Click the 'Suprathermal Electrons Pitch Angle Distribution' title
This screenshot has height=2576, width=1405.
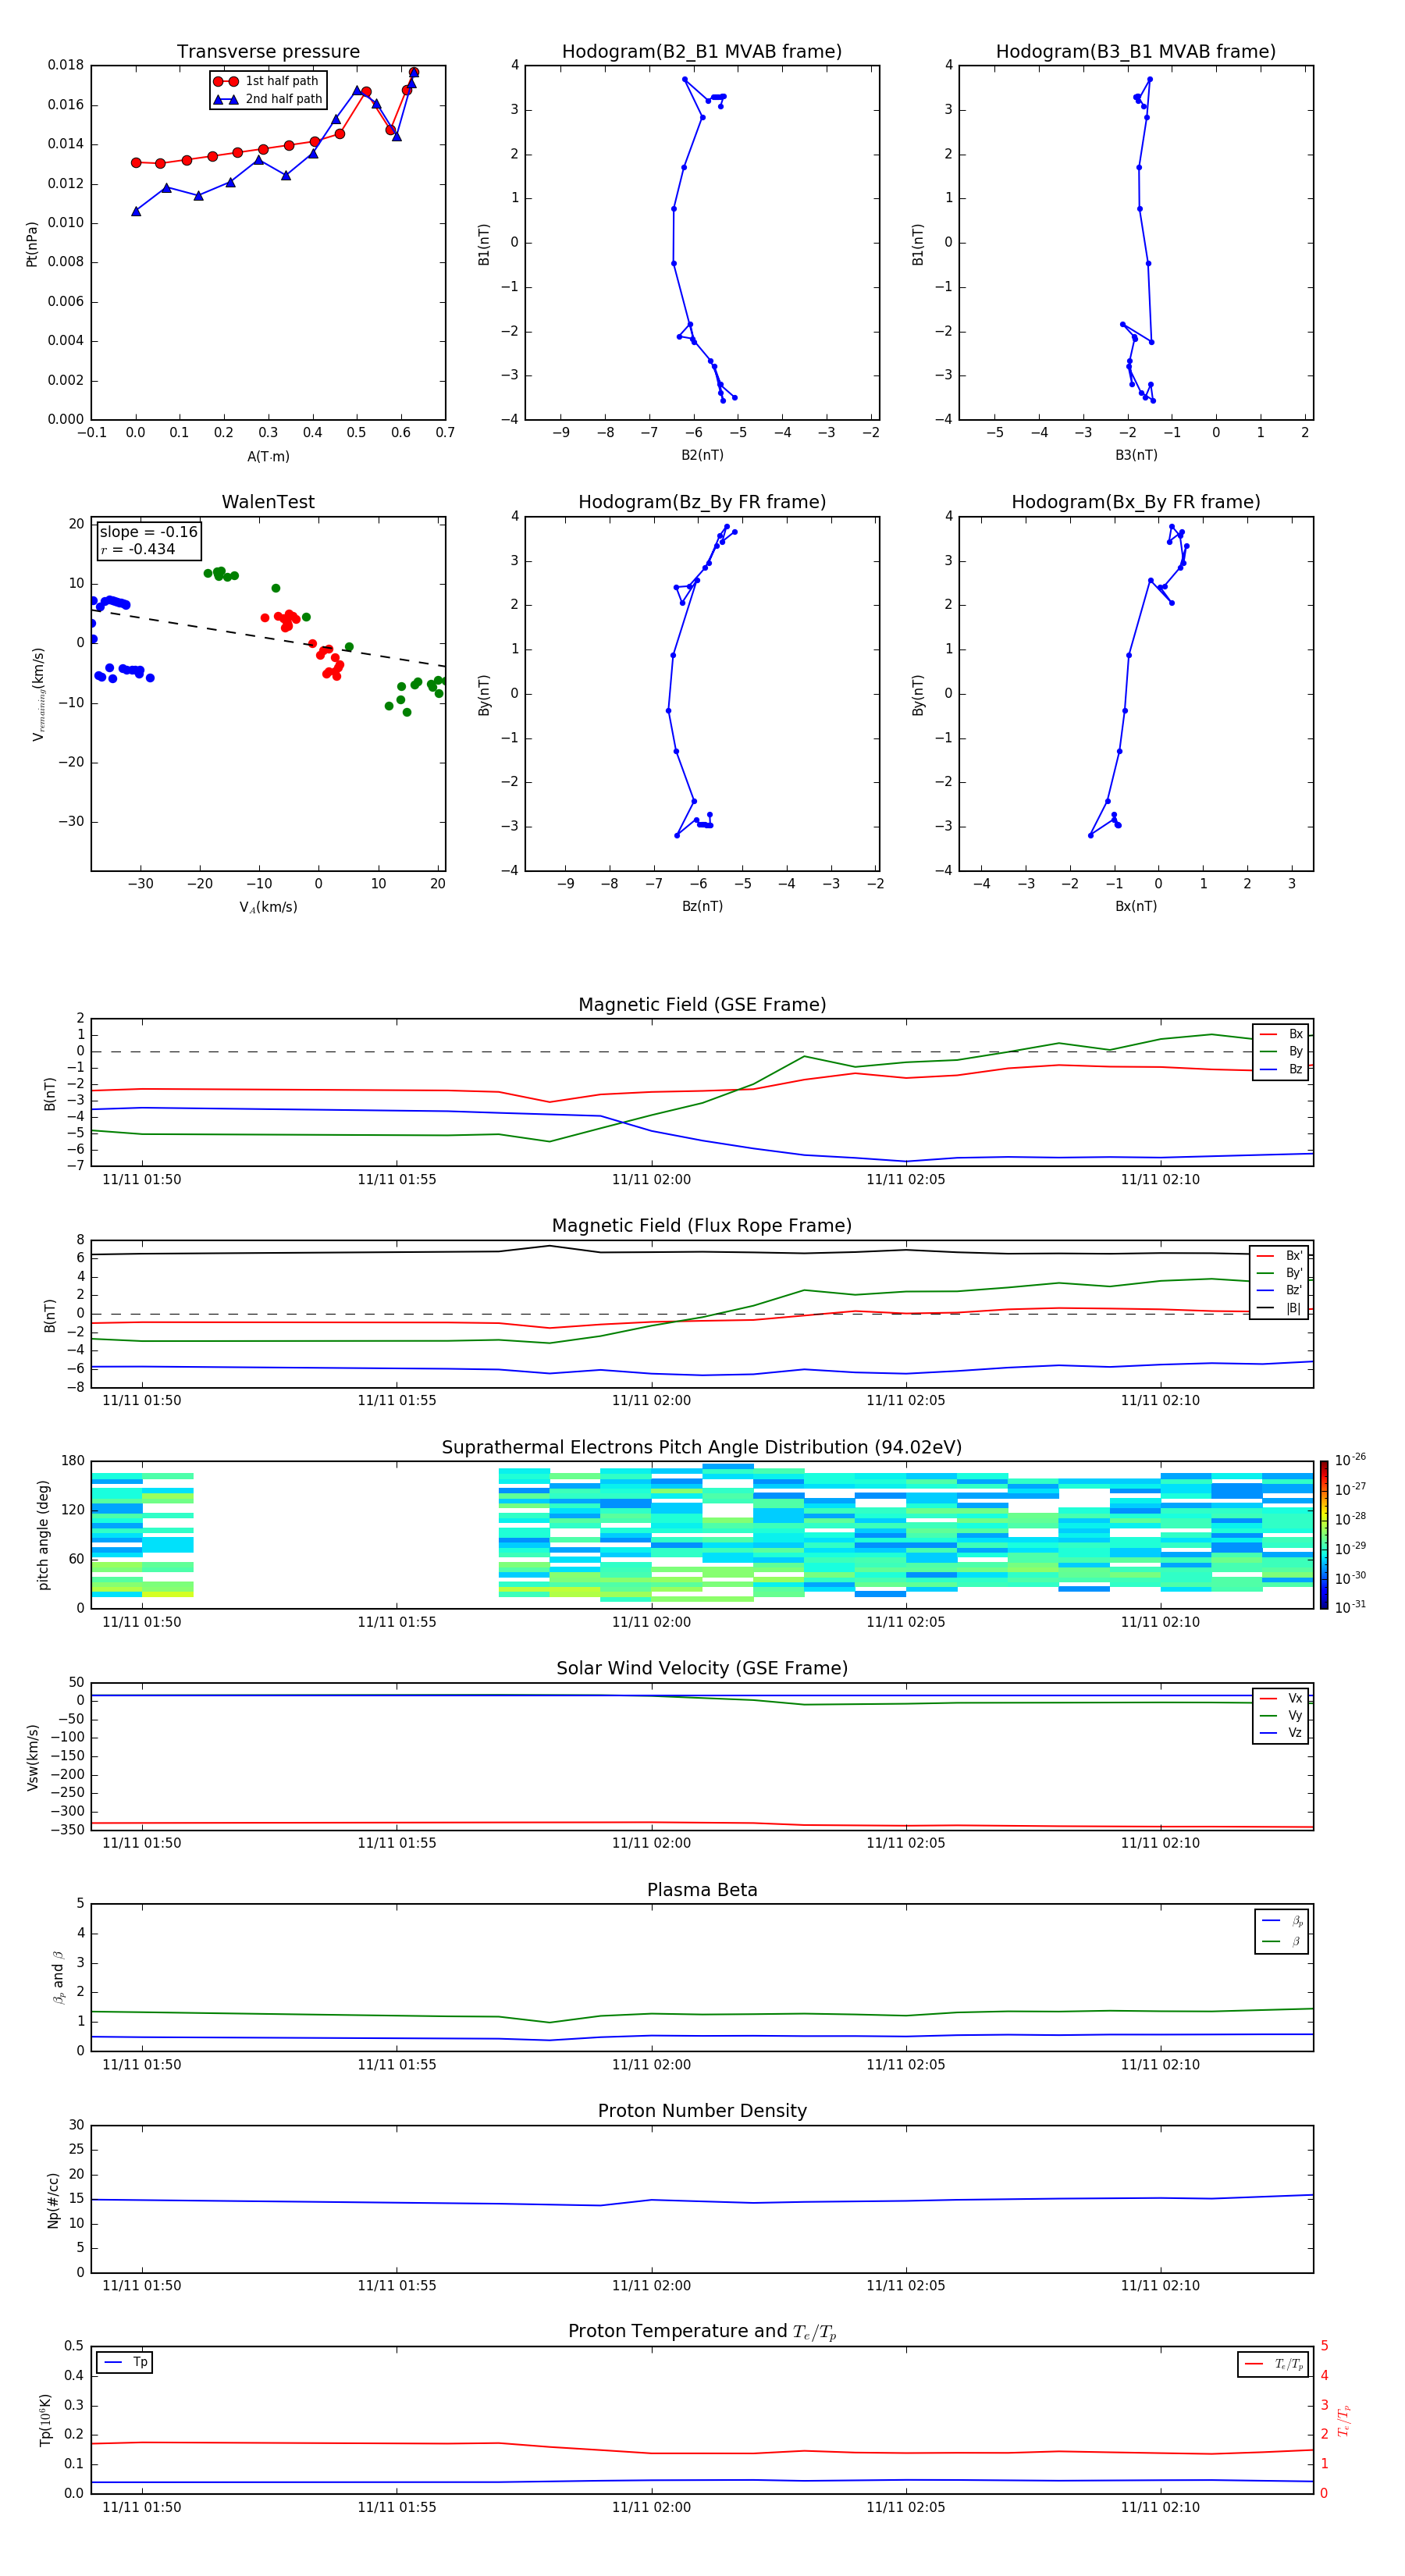click(702, 1448)
